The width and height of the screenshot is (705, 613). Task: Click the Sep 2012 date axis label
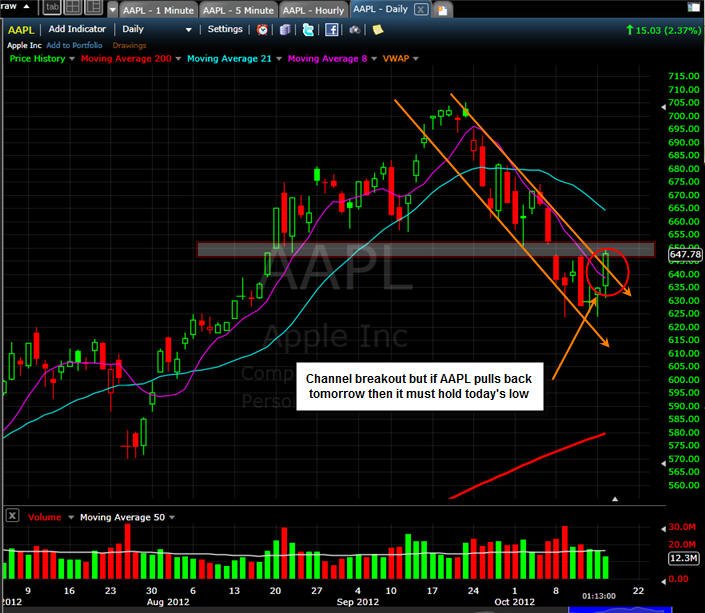357,602
